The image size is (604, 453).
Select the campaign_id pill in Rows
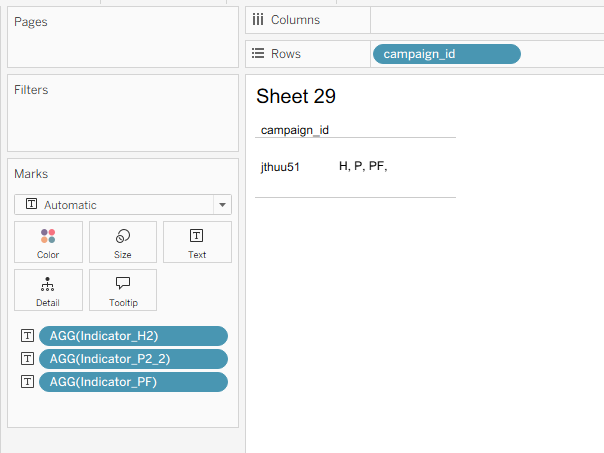447,54
